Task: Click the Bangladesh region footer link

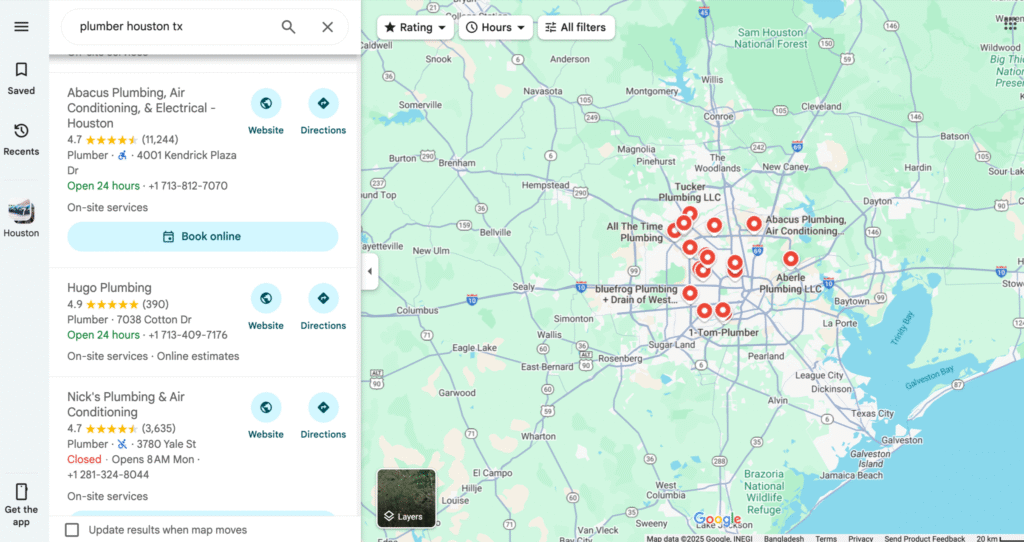Action: coord(784,539)
